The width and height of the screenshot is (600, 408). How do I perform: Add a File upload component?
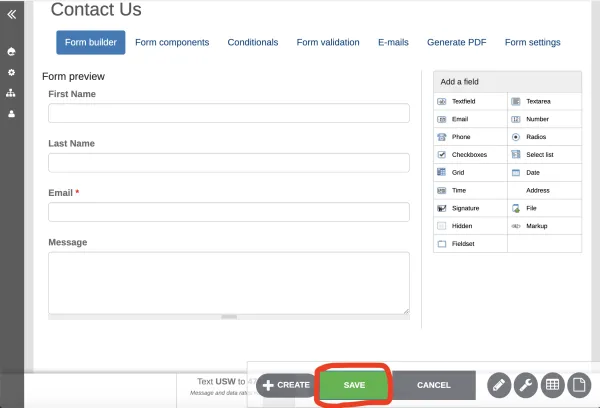coord(544,208)
